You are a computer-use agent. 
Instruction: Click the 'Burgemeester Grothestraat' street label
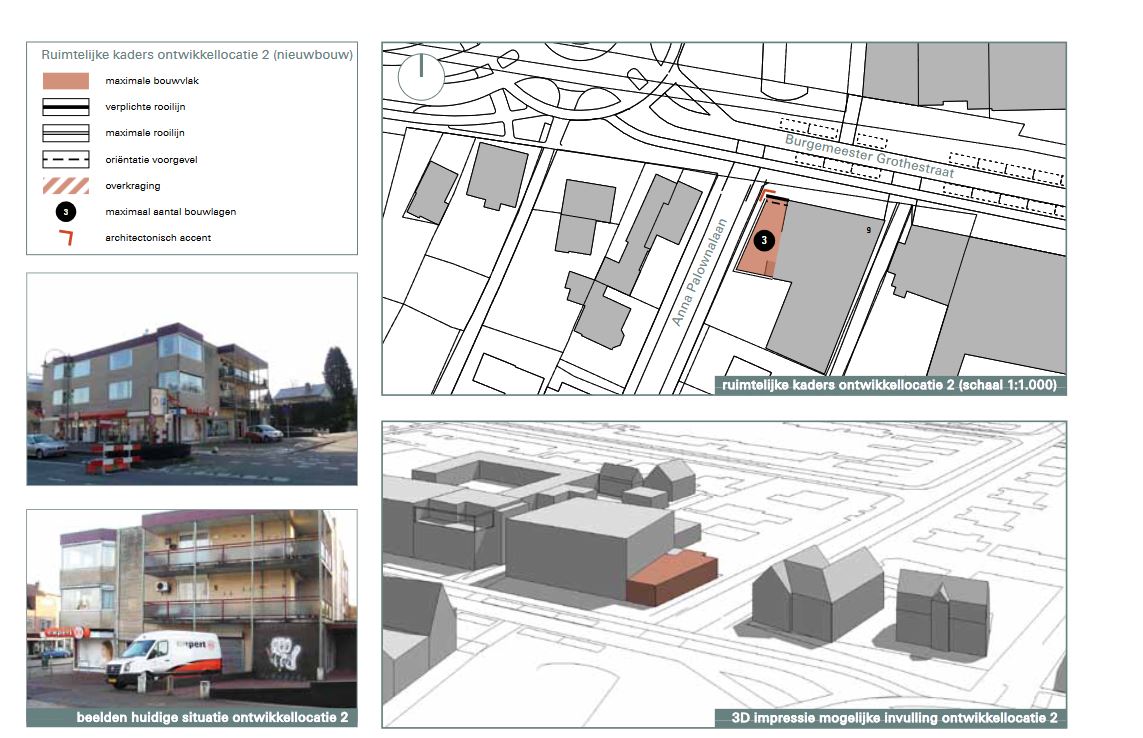tap(869, 155)
